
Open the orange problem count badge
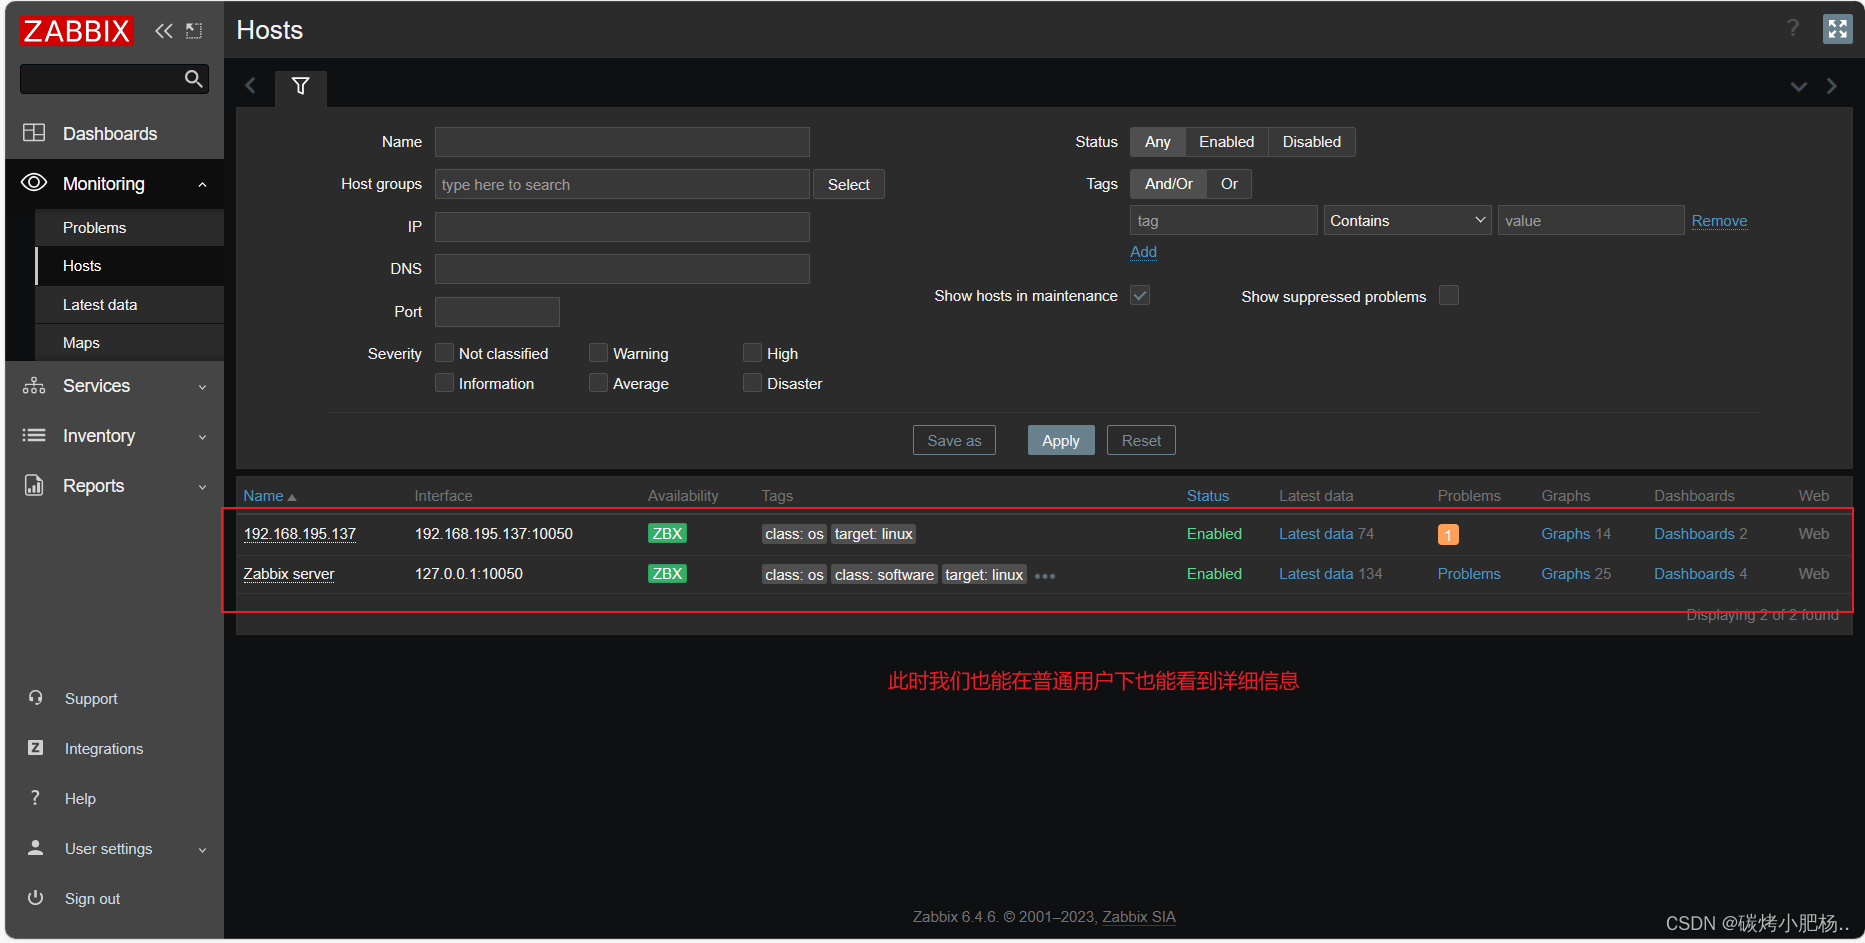tap(1448, 535)
